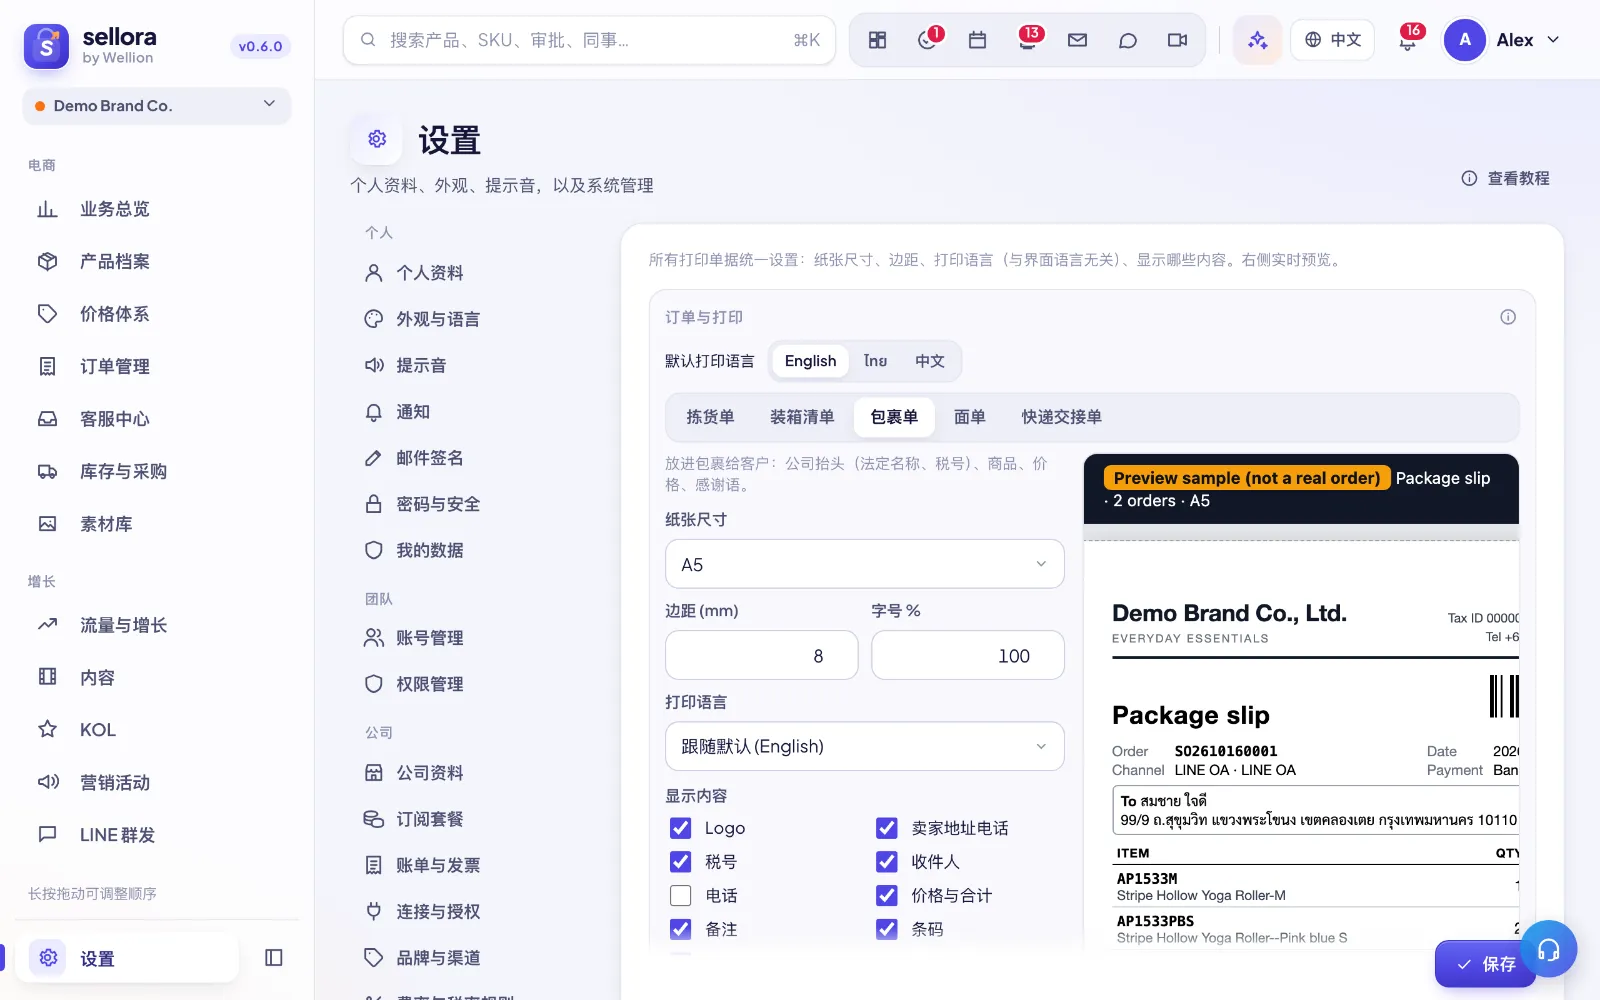Check the 电话 checkbox
Screen dimensions: 1600x1000
(680, 896)
